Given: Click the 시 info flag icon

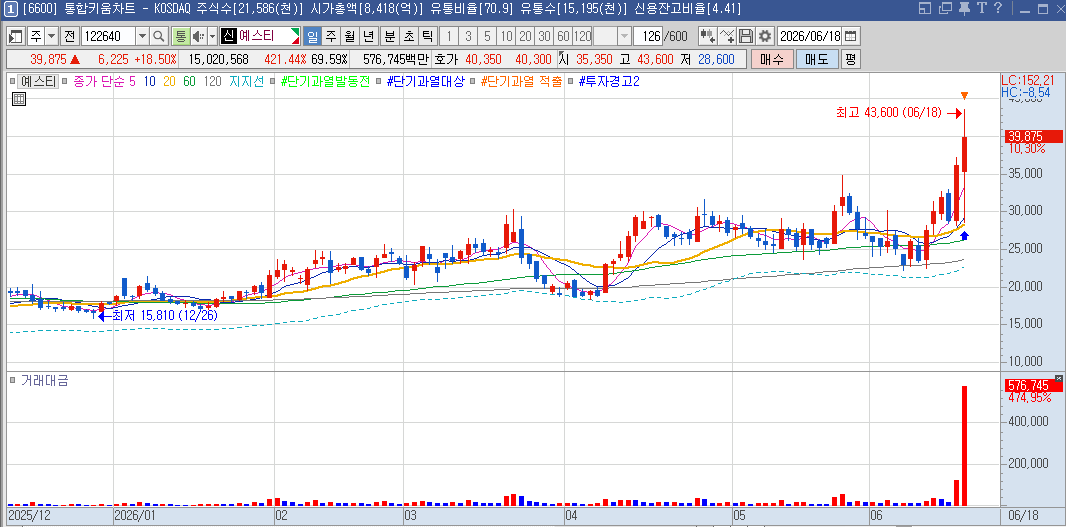Looking at the screenshot, I should tap(562, 59).
